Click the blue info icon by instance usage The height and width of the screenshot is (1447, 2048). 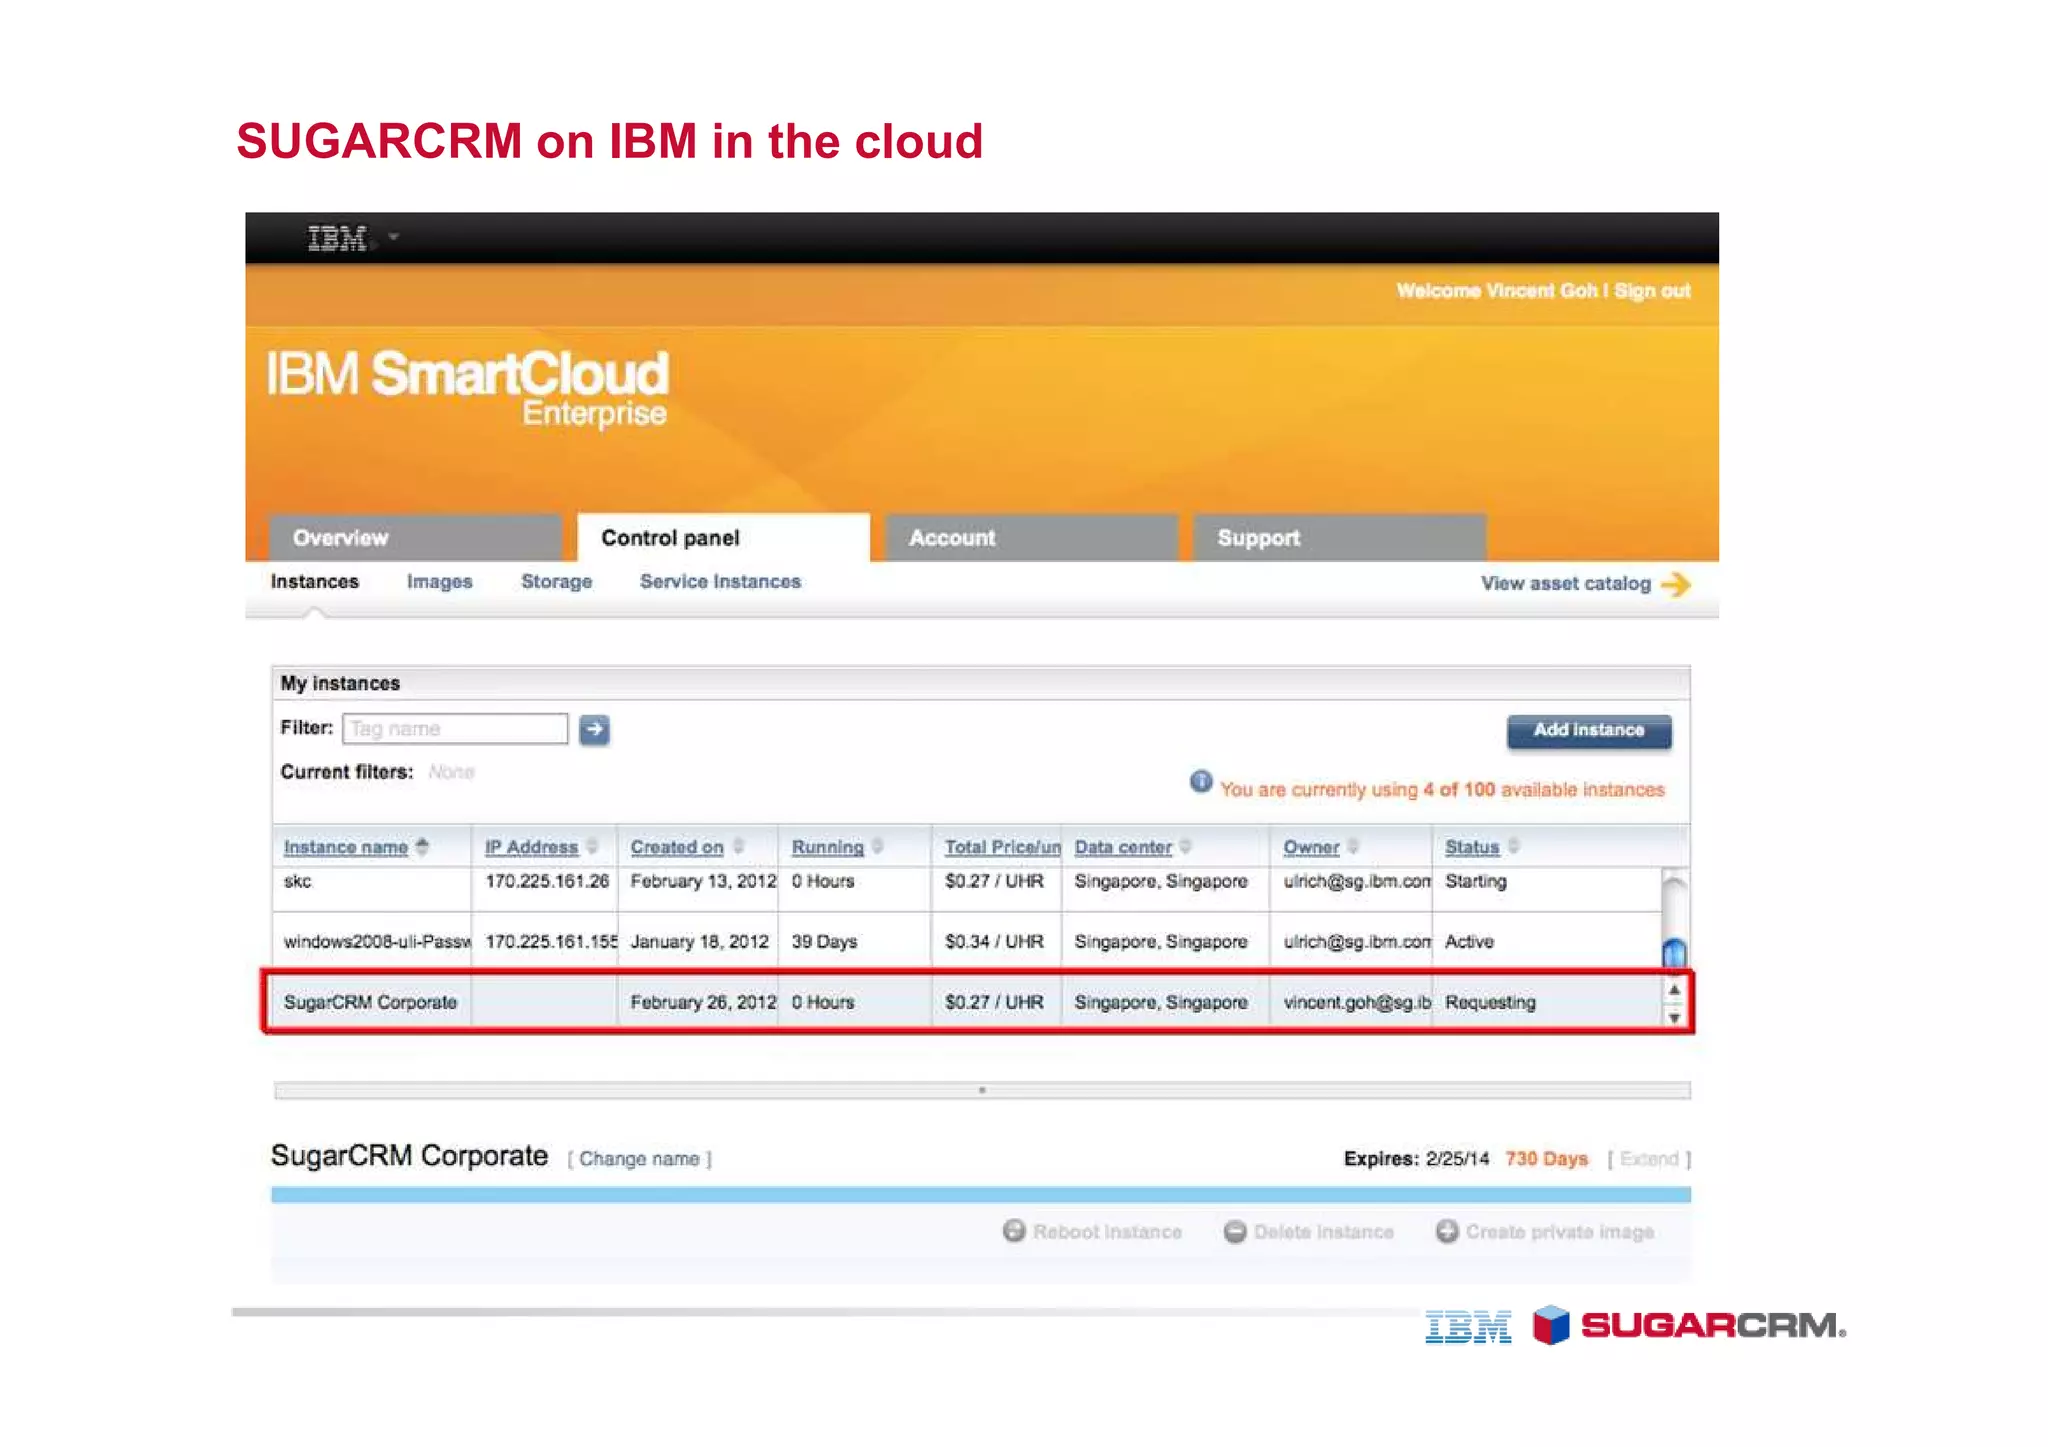pyautogui.click(x=1201, y=782)
